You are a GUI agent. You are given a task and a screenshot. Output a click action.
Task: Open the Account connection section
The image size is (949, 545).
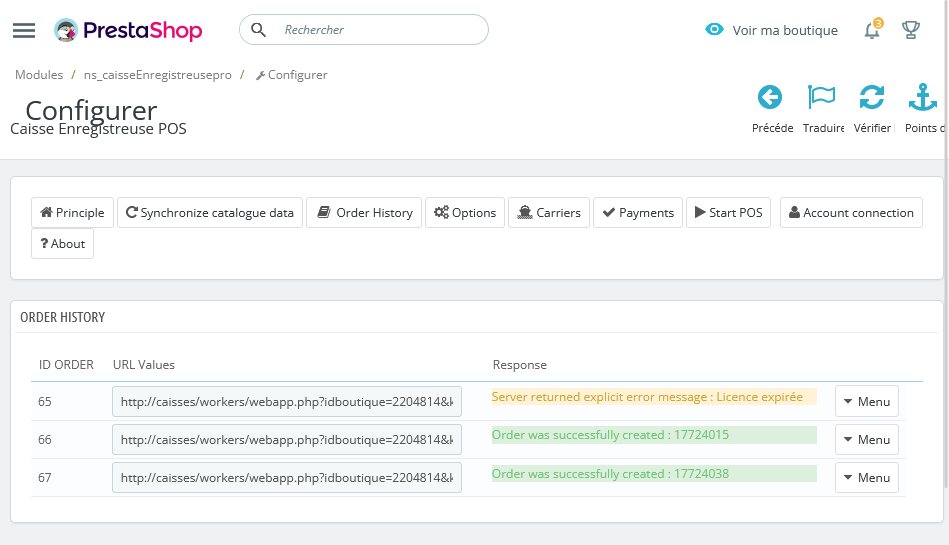(850, 213)
